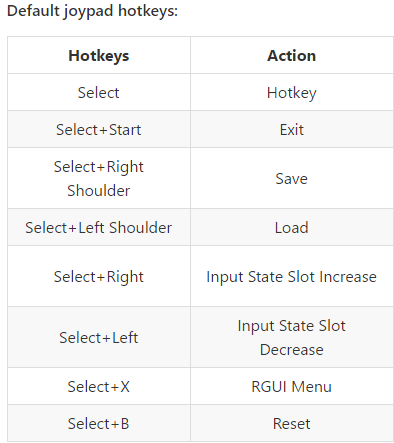Click the Select+X hotkey cell
The width and height of the screenshot is (394, 443).
coord(99,386)
